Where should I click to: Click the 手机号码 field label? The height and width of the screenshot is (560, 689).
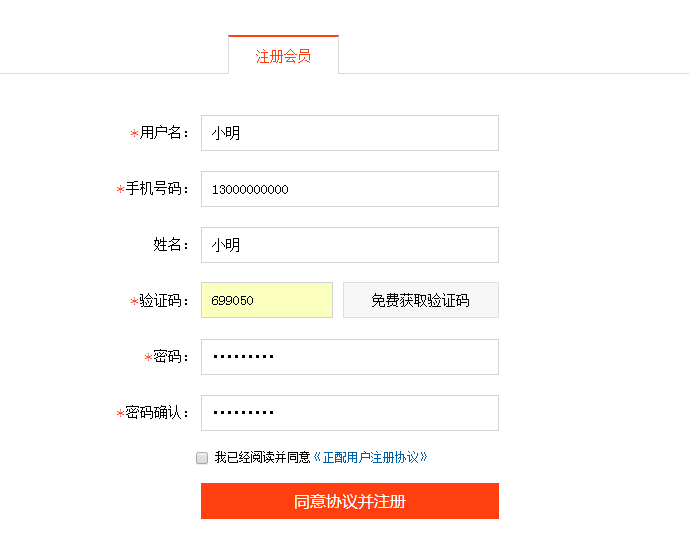[157, 189]
